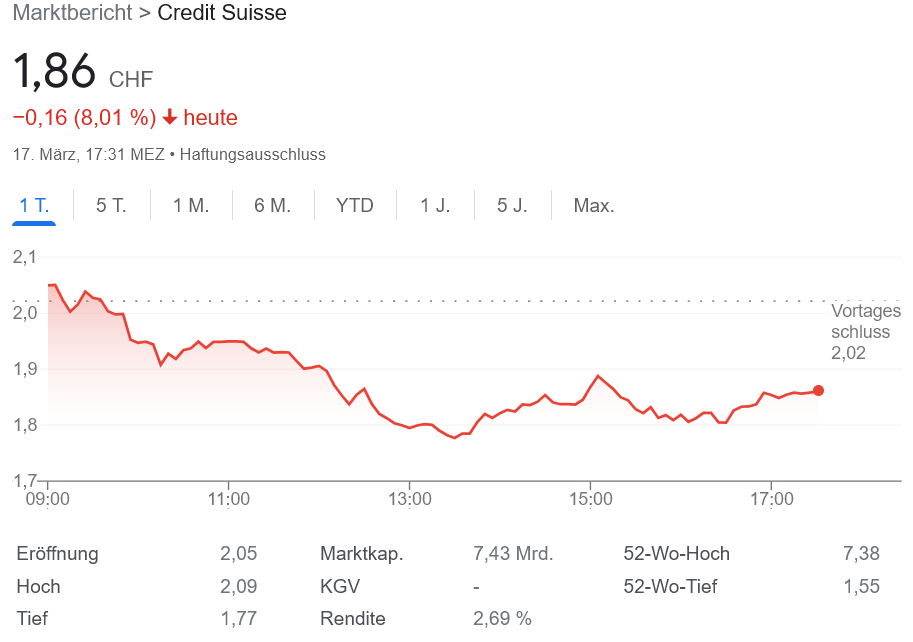The height and width of the screenshot is (642, 913).
Task: Select the red downward arrow price indicator
Action: pos(170,117)
